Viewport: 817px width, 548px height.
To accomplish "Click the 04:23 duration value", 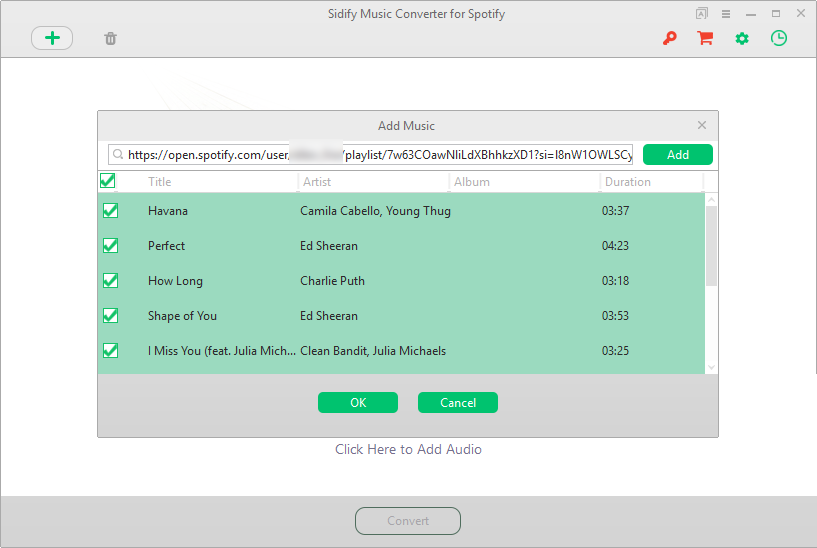I will tap(615, 245).
